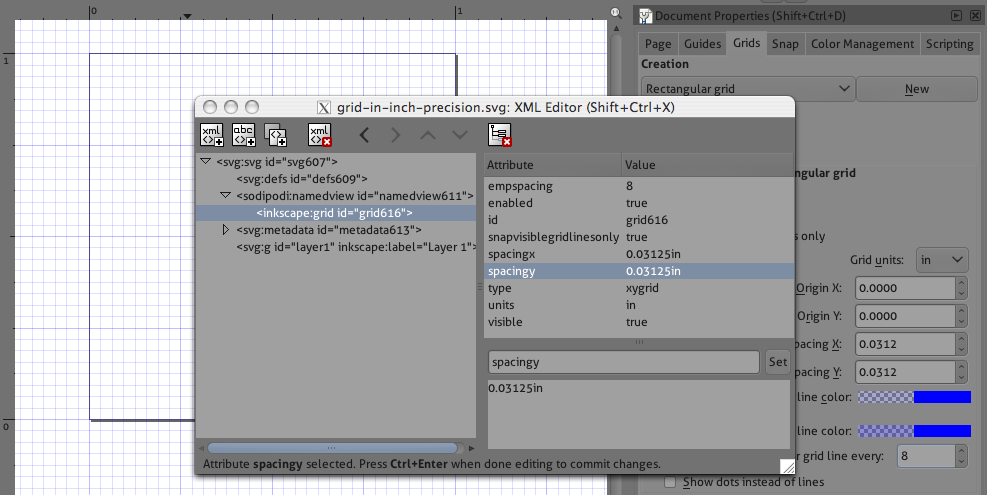Screen dimensions: 987x495
Task: Open the Grid units dropdown
Action: (942, 259)
